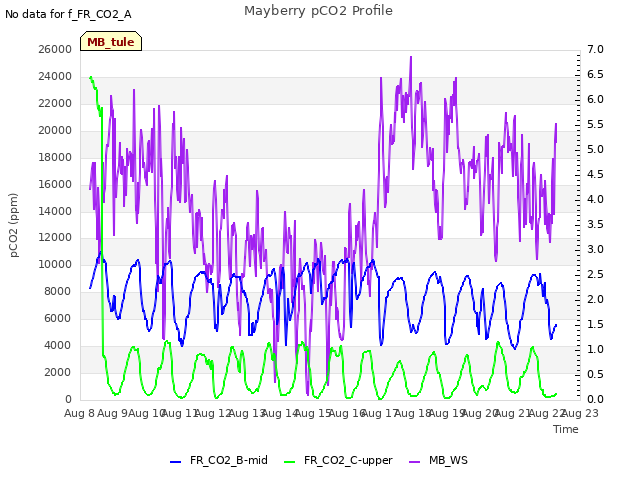Click the MB_WS legend entry
The image size is (640, 480).
point(438,460)
